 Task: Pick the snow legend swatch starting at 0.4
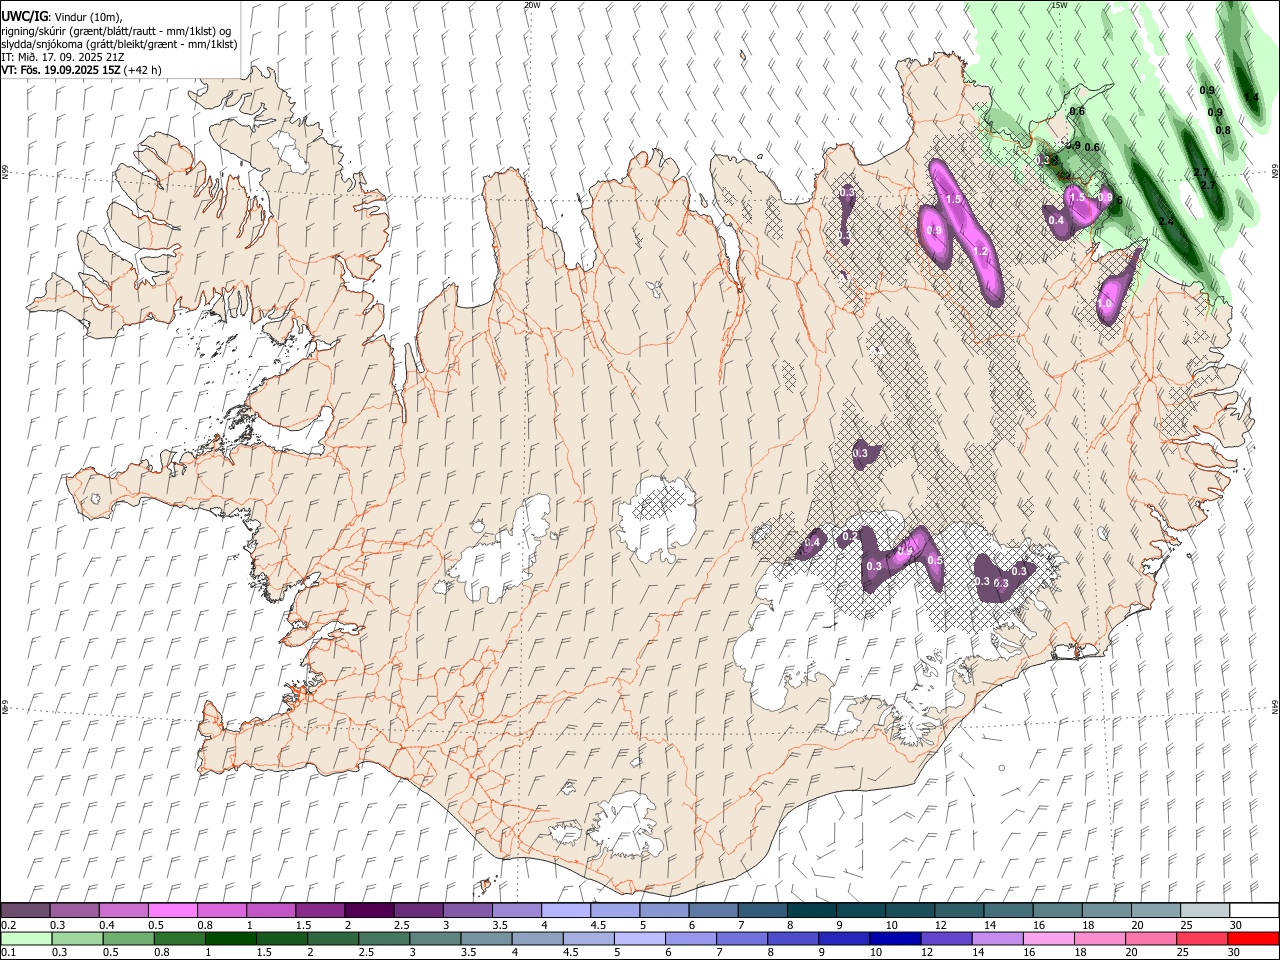pyautogui.click(x=124, y=910)
